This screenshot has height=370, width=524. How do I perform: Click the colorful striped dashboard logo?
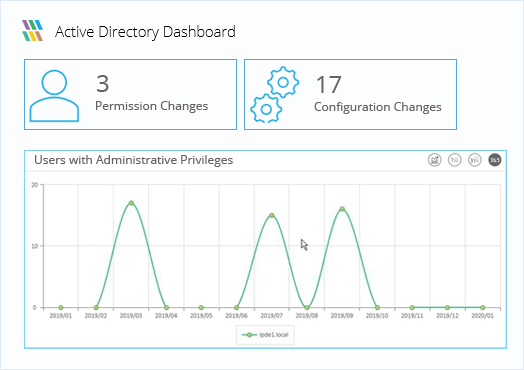point(33,30)
